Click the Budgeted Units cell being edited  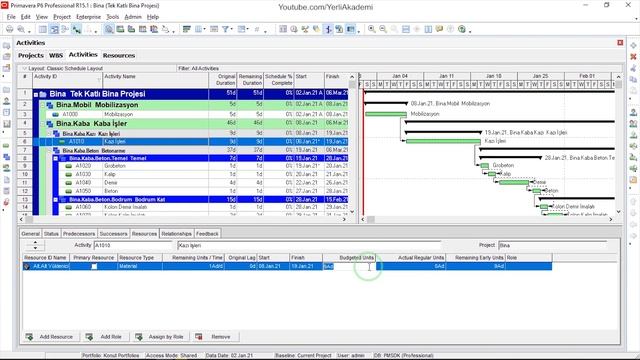coord(349,266)
